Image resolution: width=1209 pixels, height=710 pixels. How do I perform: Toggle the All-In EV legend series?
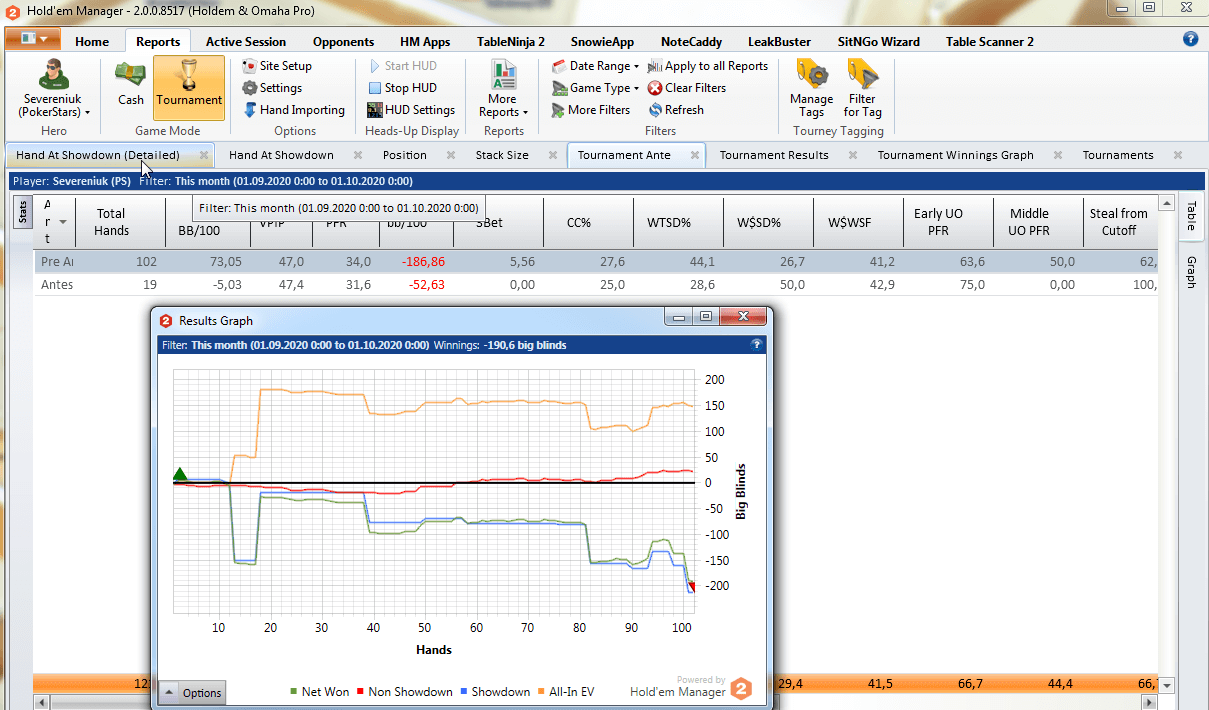(564, 691)
